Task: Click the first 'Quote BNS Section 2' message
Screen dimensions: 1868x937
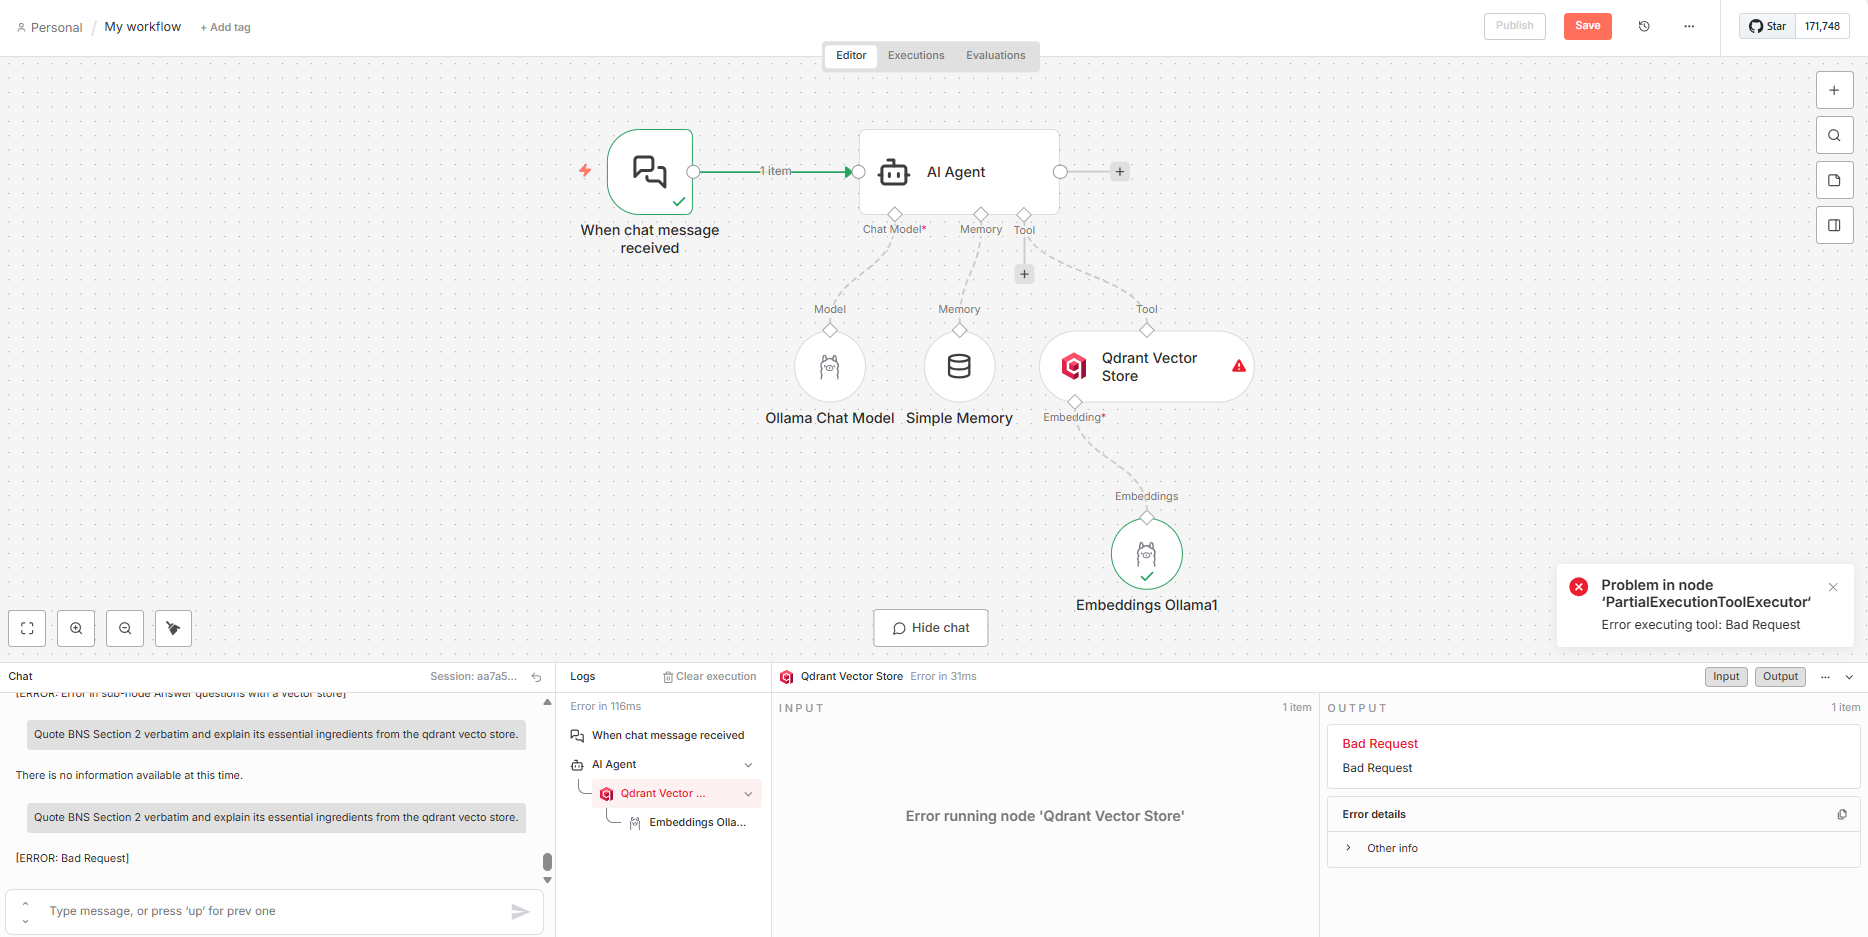Action: click(x=276, y=735)
